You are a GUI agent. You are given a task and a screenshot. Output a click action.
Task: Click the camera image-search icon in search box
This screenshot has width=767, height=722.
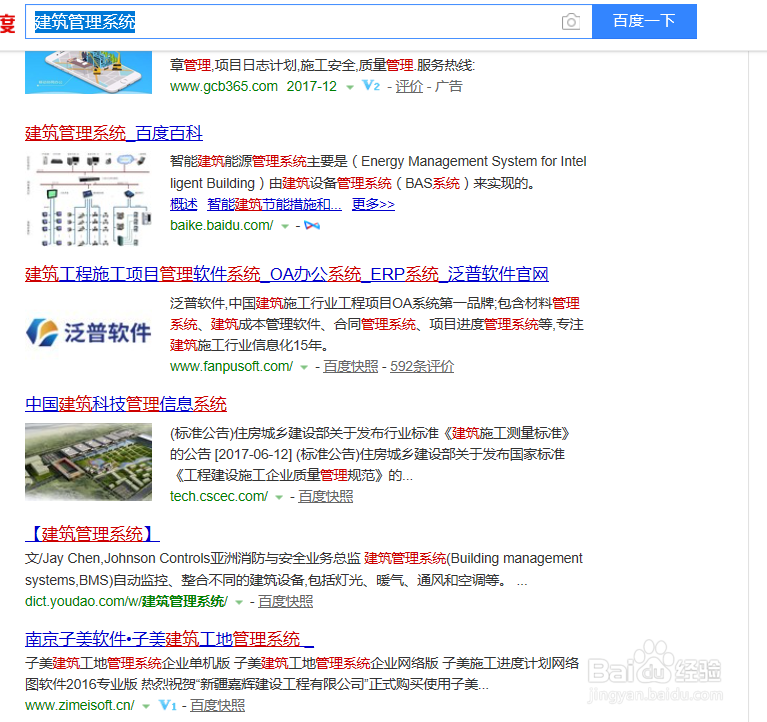[570, 22]
